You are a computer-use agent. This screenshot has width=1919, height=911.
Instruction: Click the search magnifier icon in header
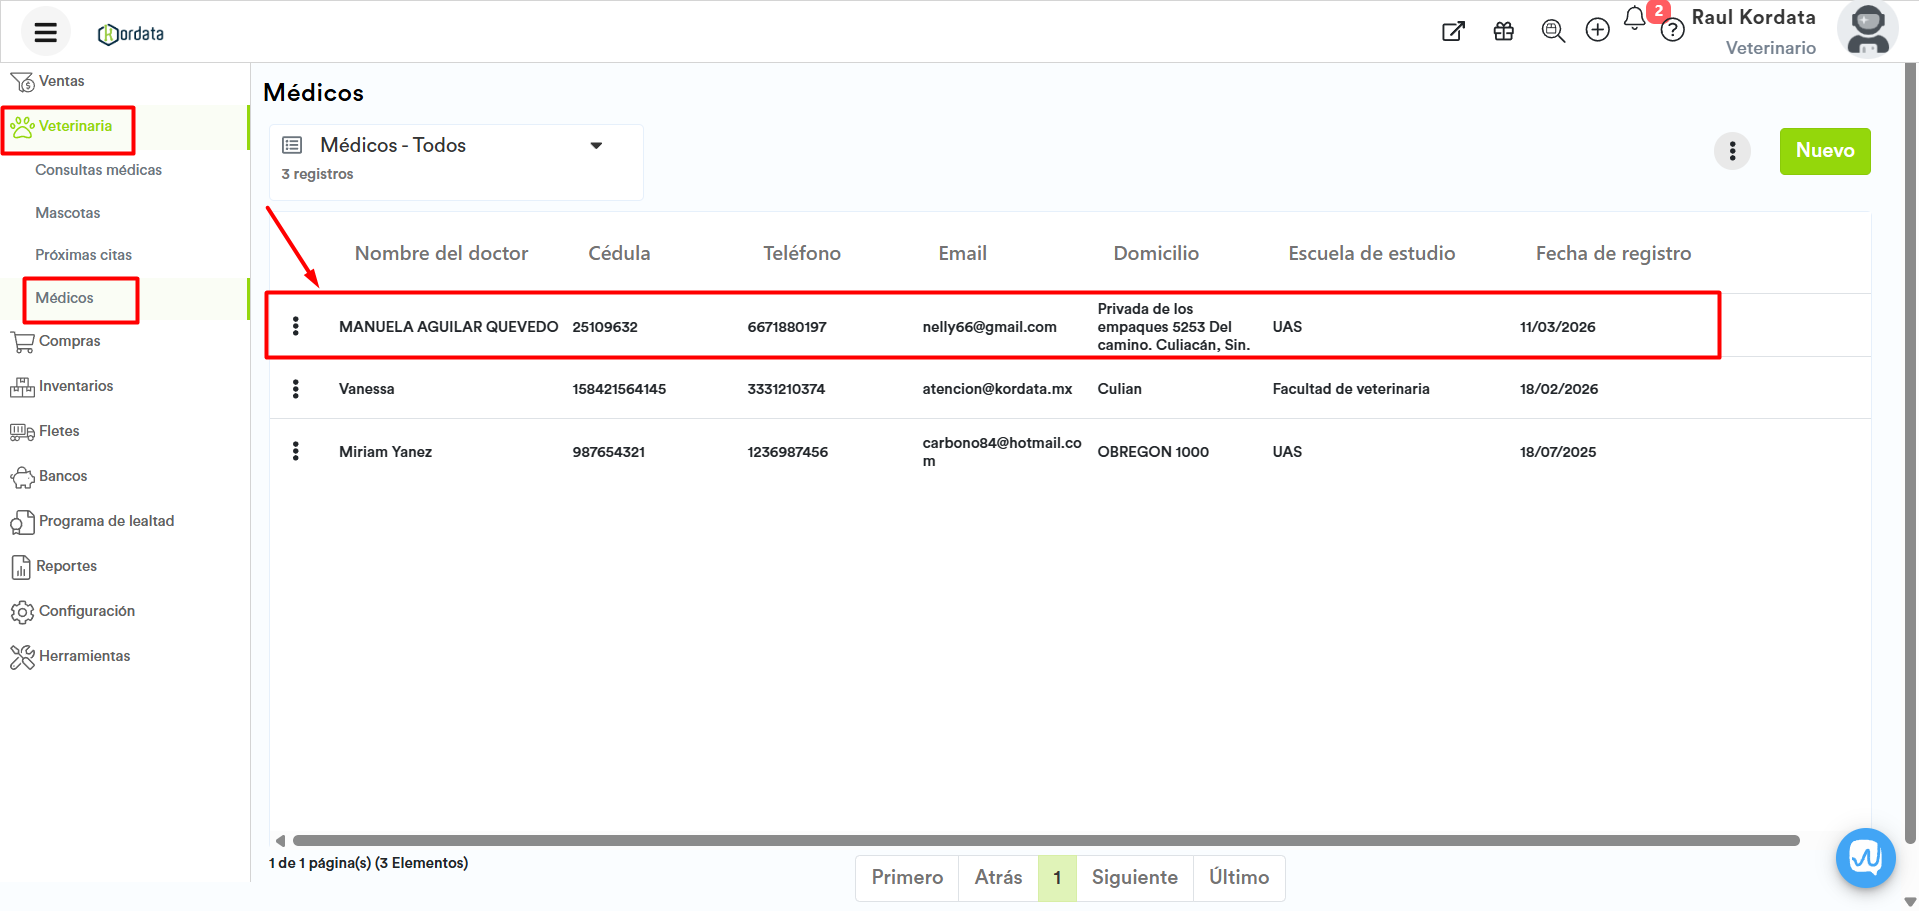pyautogui.click(x=1552, y=31)
